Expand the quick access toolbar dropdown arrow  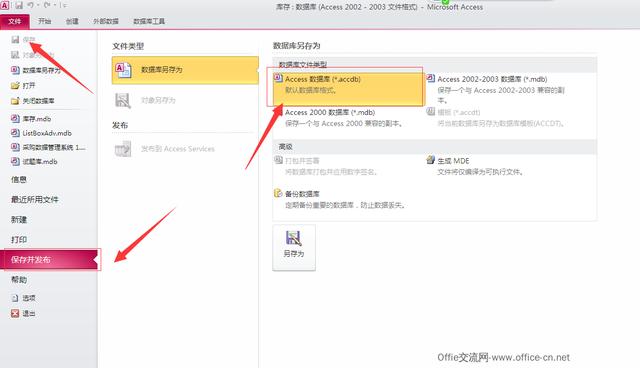63,5
